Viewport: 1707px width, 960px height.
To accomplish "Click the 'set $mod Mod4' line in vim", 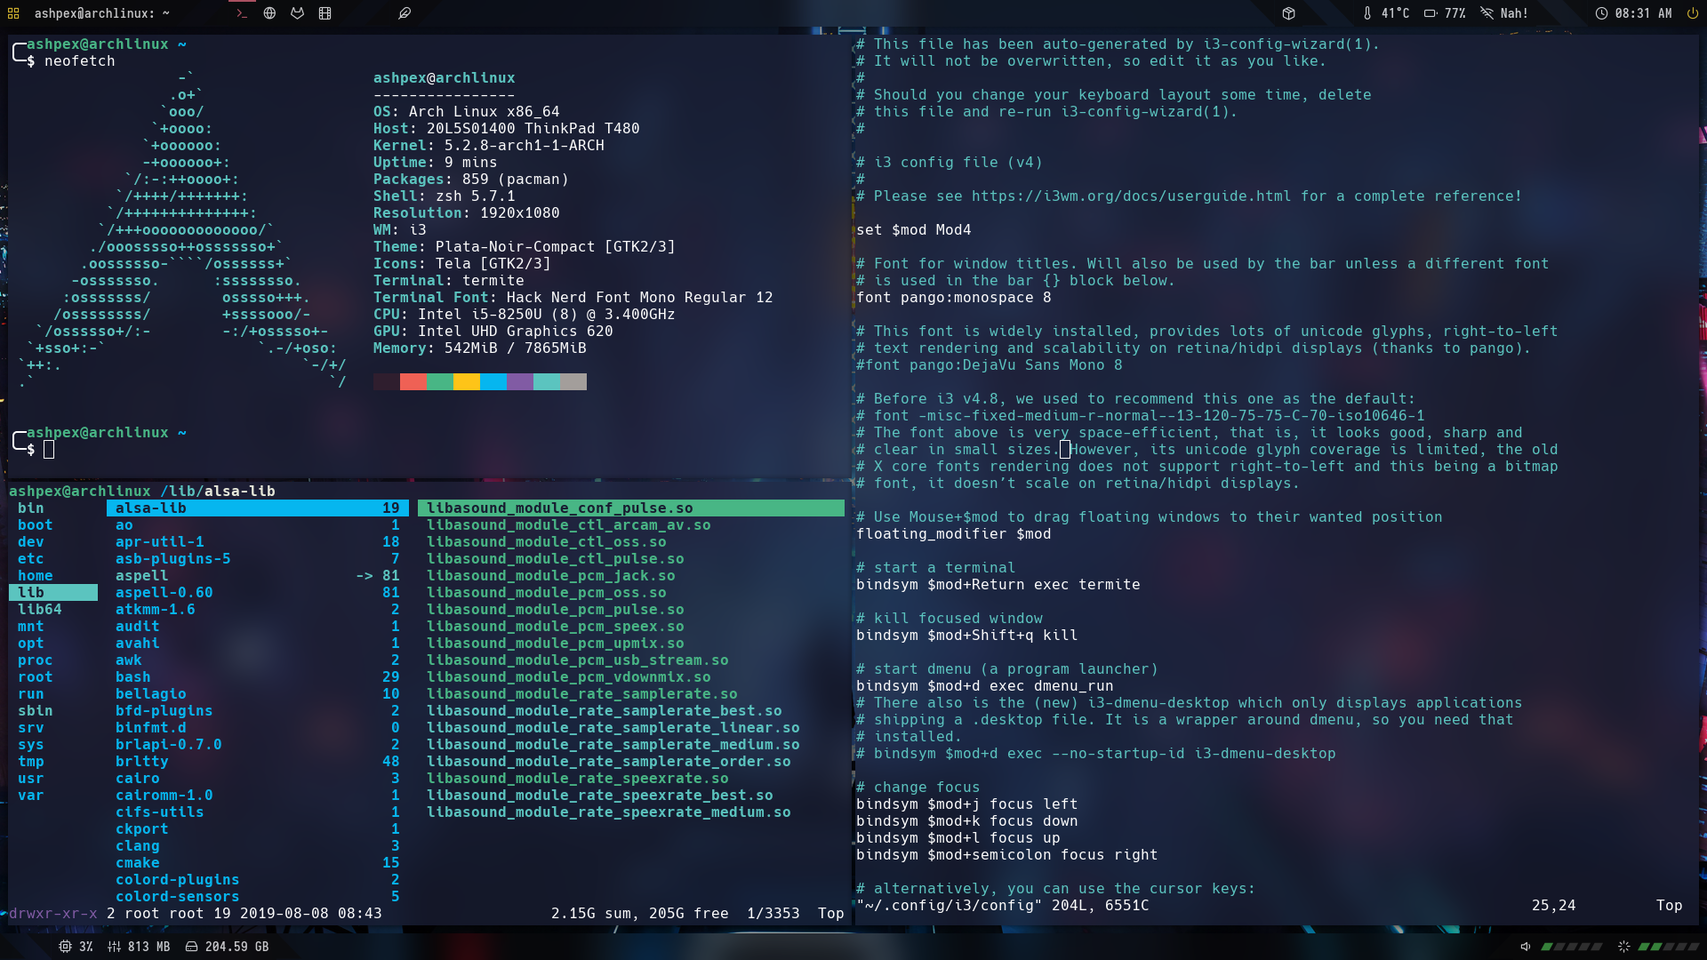I will [913, 230].
